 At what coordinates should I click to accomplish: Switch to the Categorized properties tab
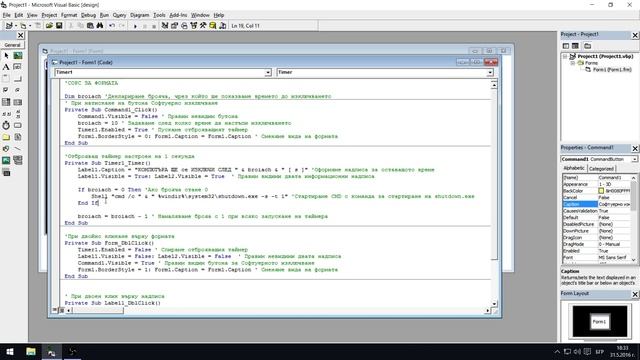click(601, 169)
